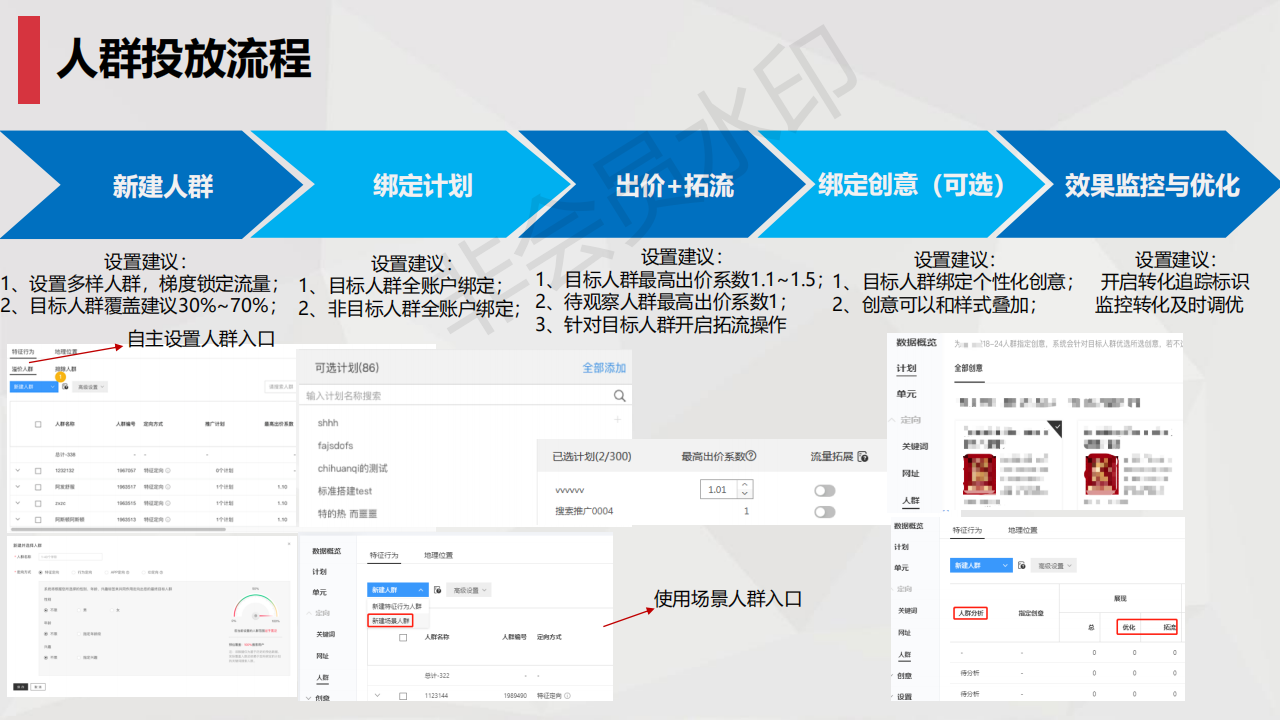Close the 新建并选择人群 dialog
The height and width of the screenshot is (720, 1280).
click(289, 544)
